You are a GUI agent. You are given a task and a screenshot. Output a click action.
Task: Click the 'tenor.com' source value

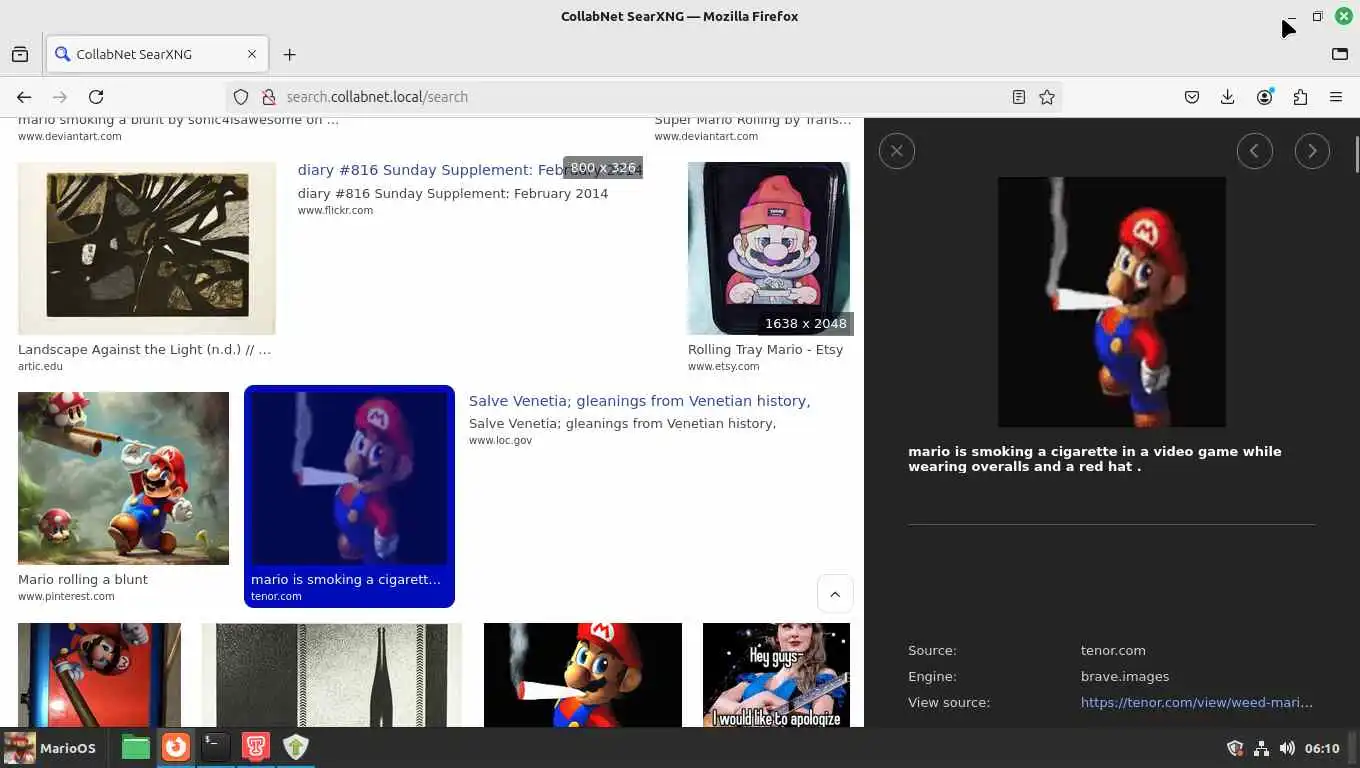click(1113, 650)
